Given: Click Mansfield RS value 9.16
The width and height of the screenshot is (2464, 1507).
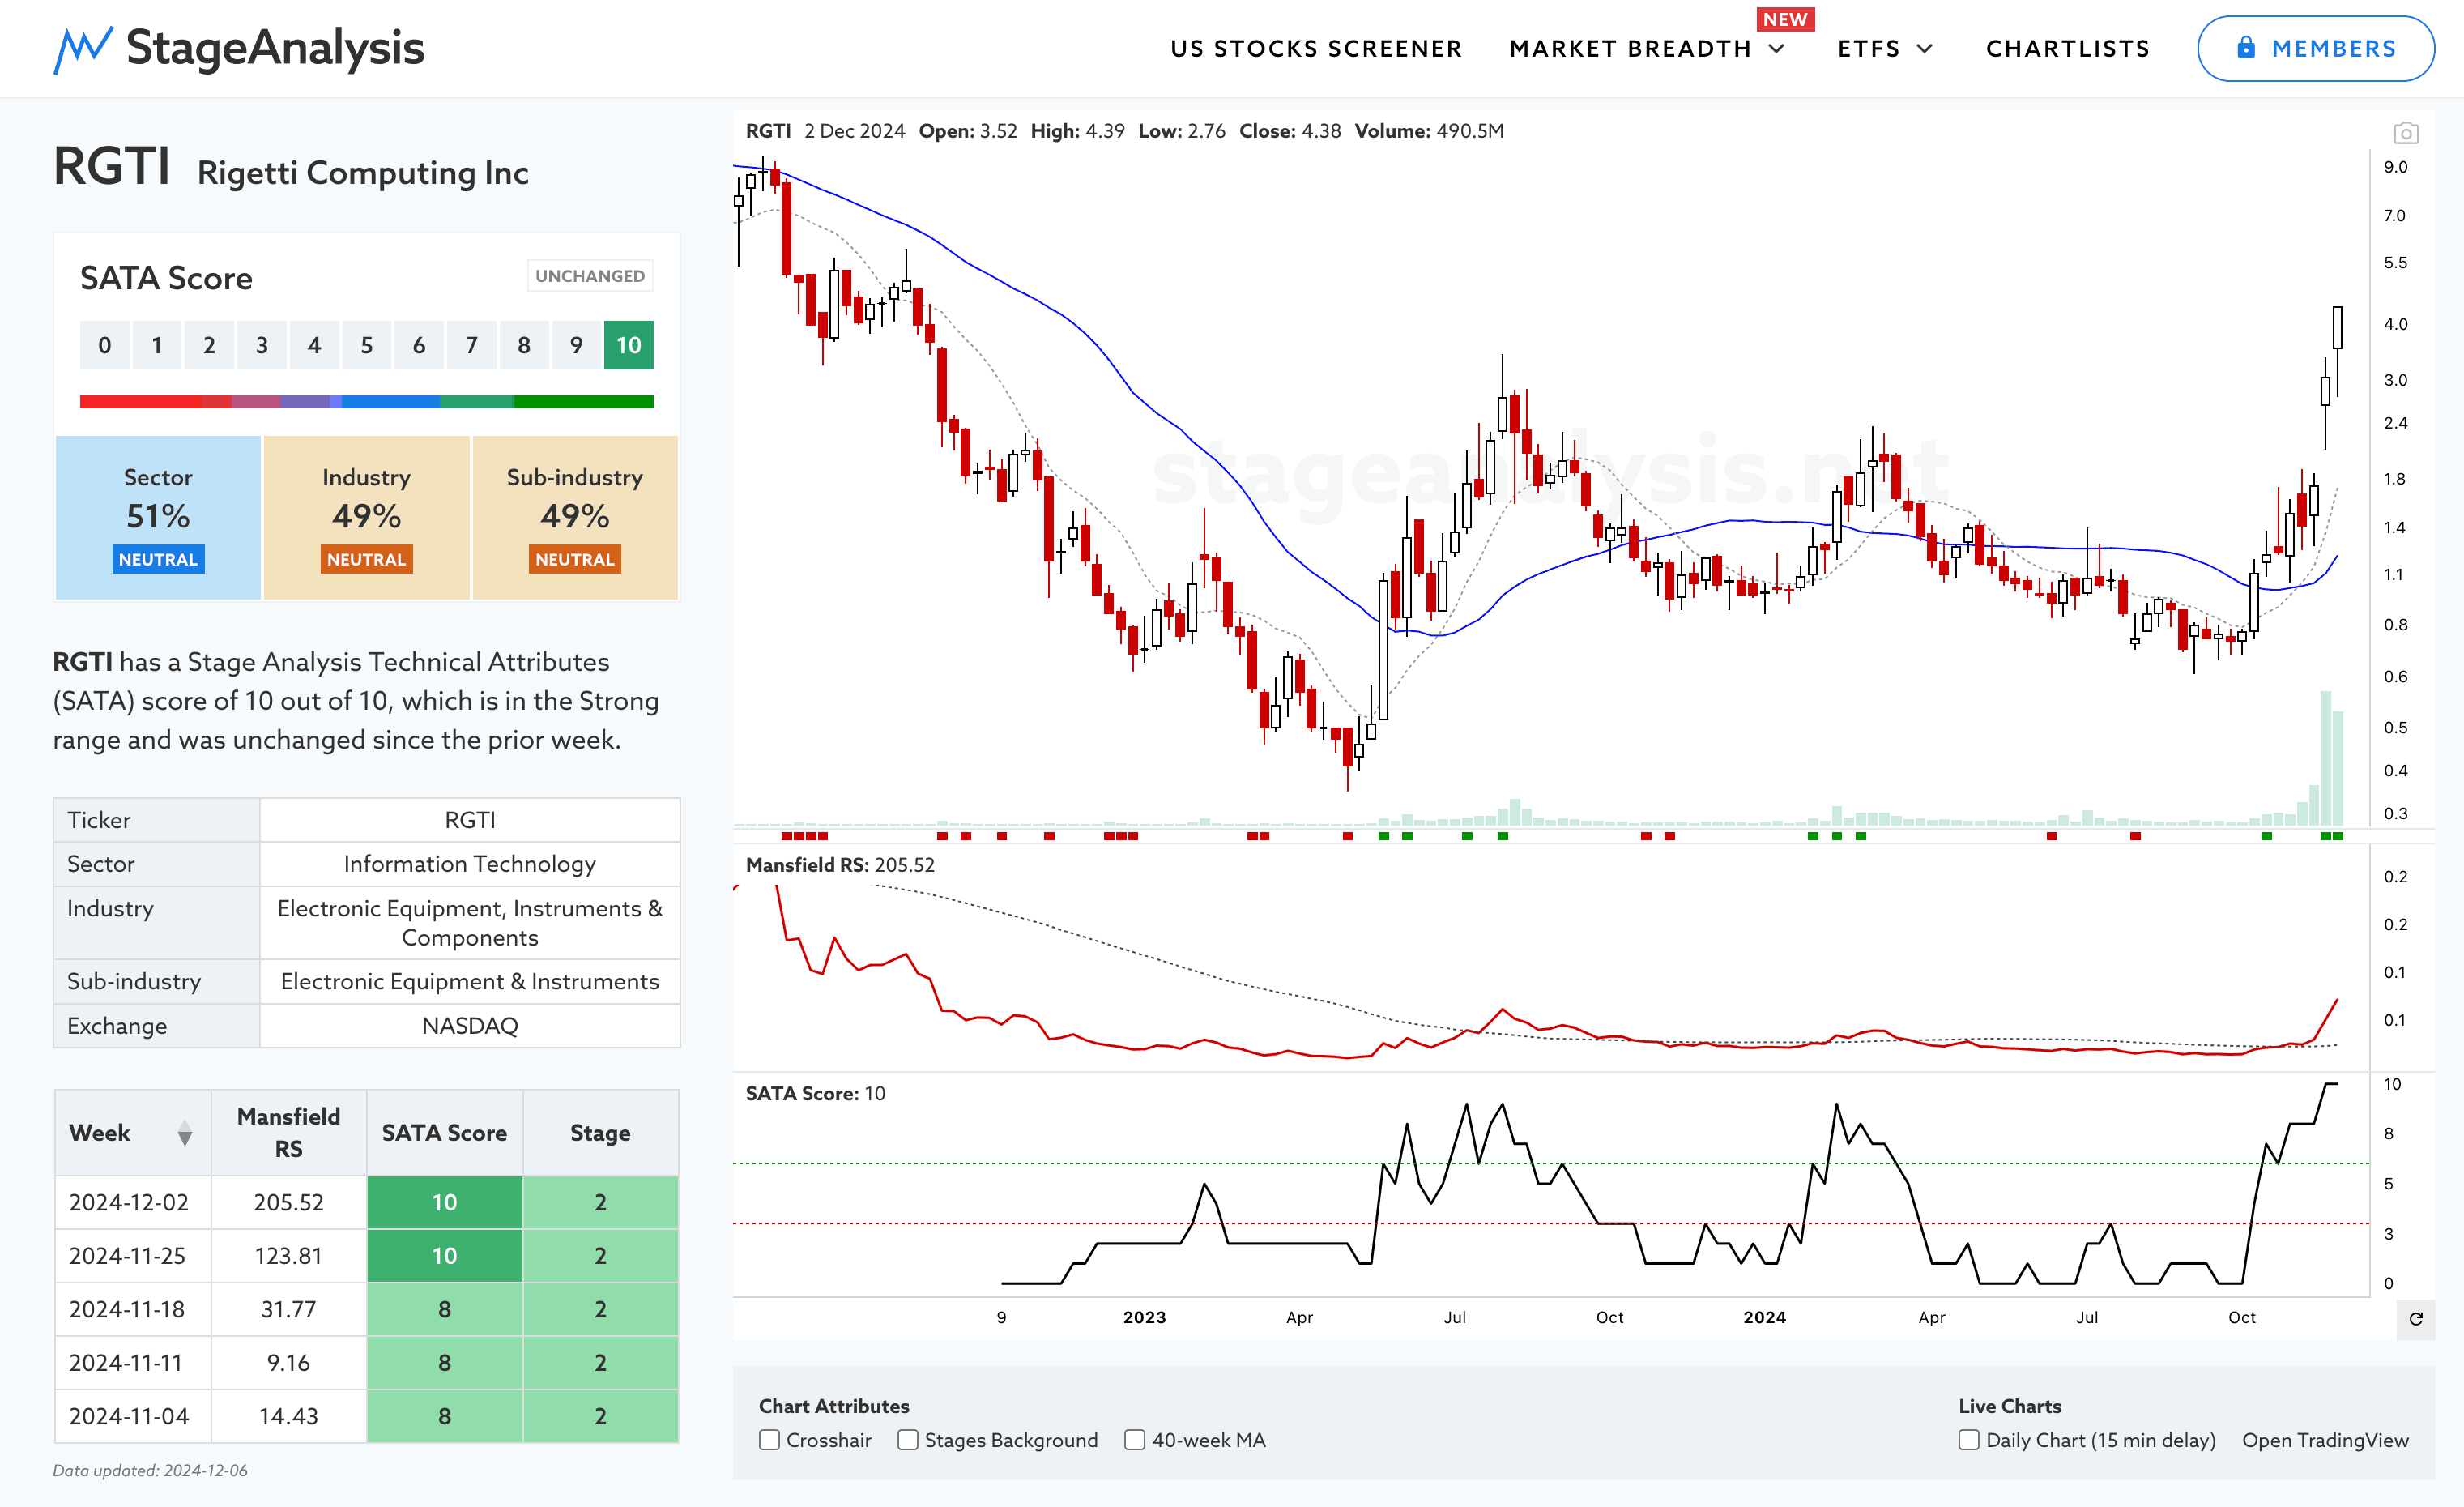Looking at the screenshot, I should pos(288,1363).
